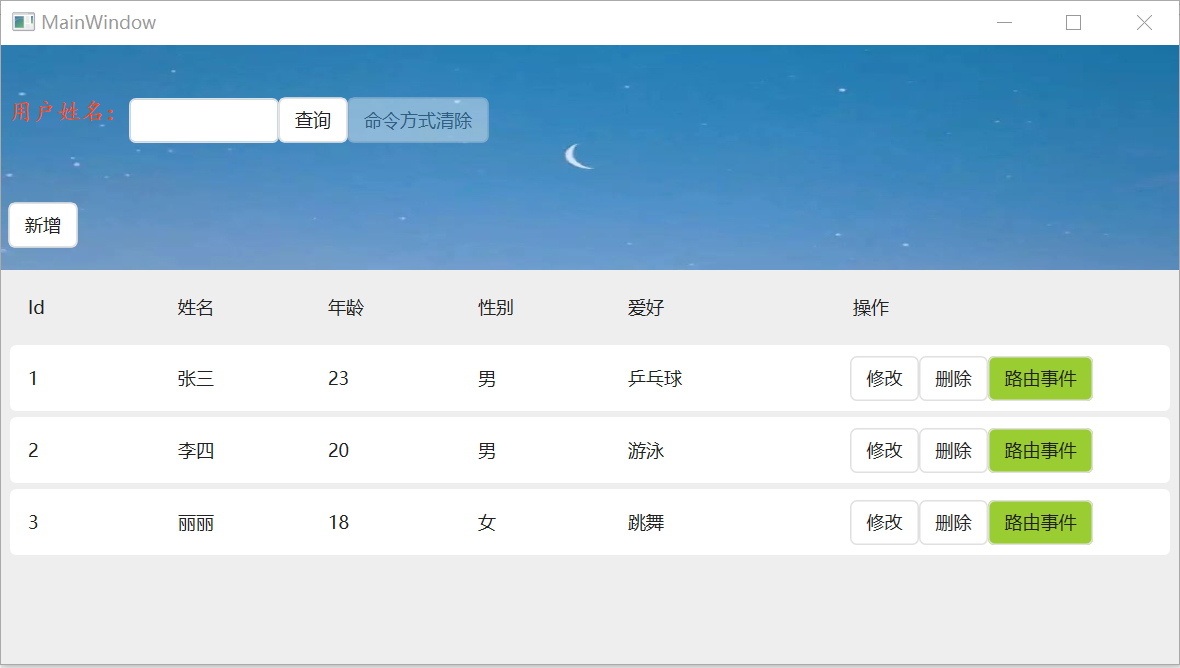Click 删除 on row for 李四
Viewport: 1180px width, 668px height.
click(x=952, y=450)
